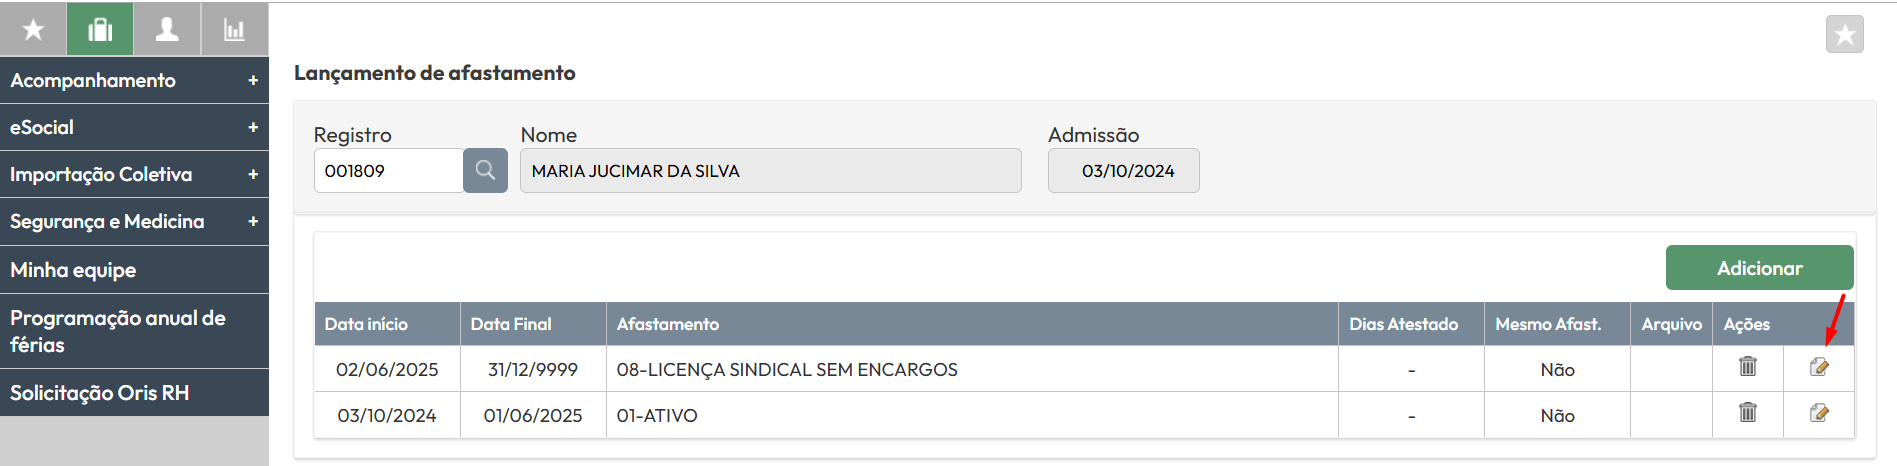Open the person profile tab icon
Image resolution: width=1897 pixels, height=466 pixels.
point(167,29)
